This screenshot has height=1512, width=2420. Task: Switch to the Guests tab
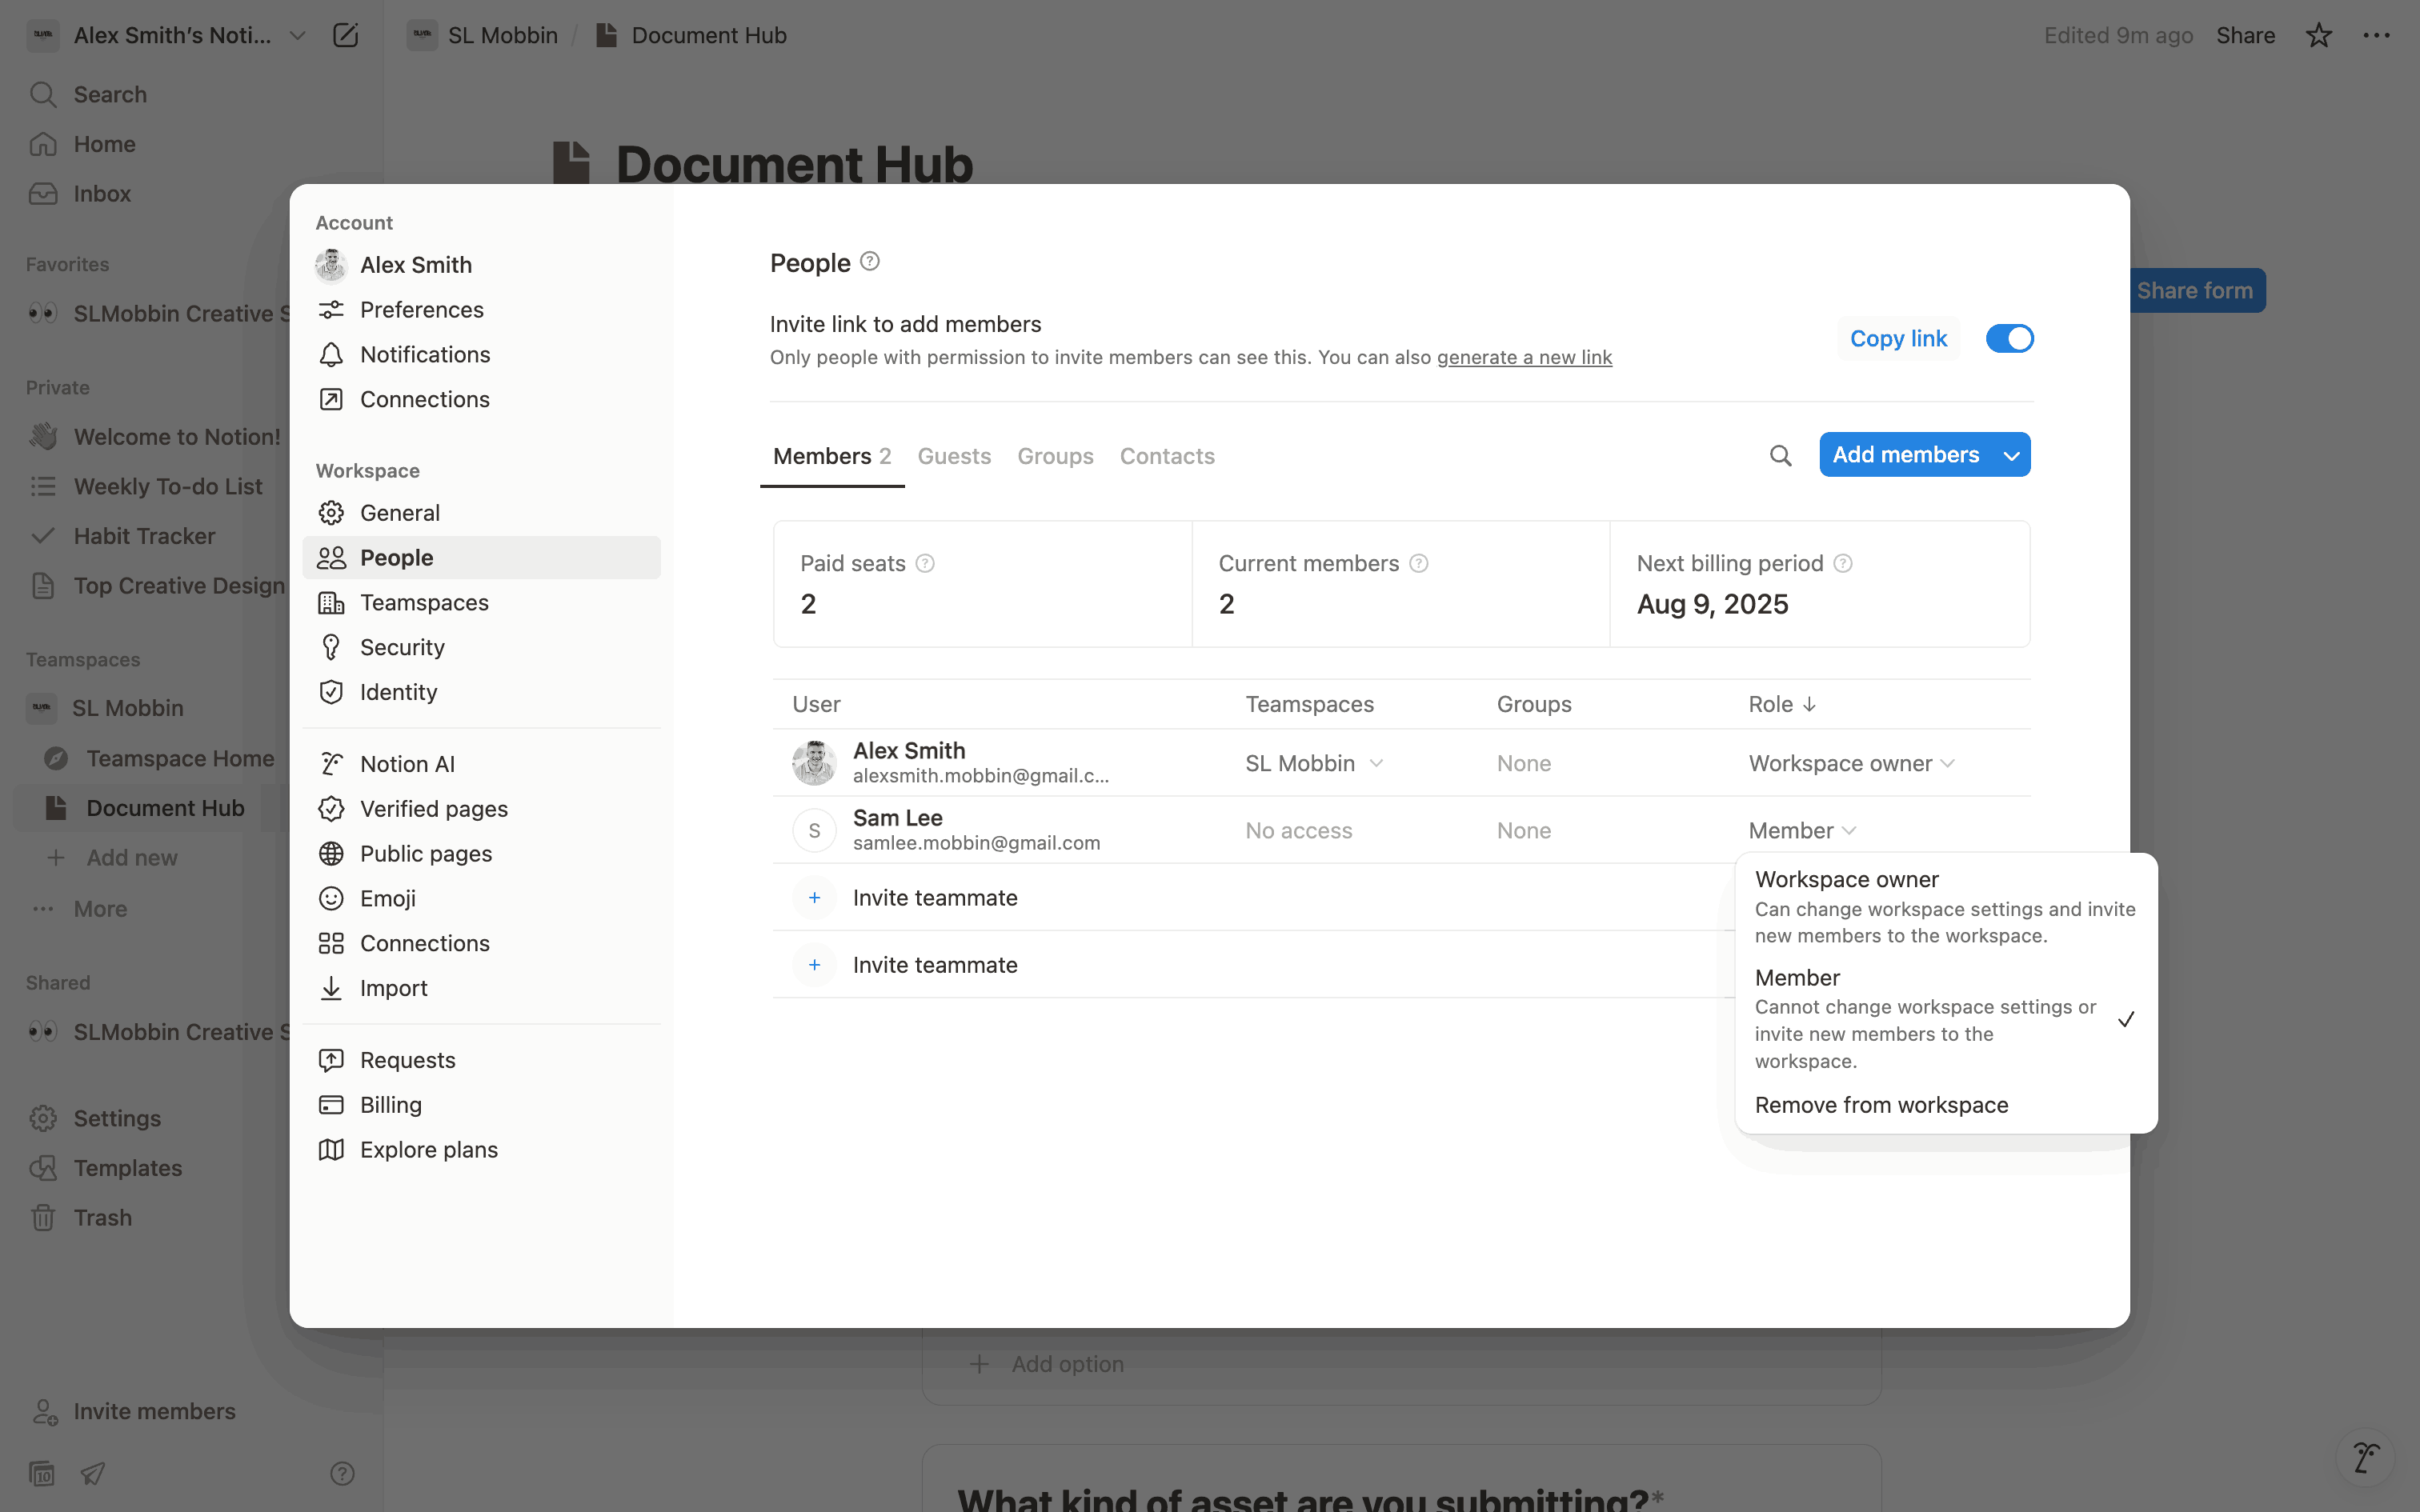click(x=953, y=456)
